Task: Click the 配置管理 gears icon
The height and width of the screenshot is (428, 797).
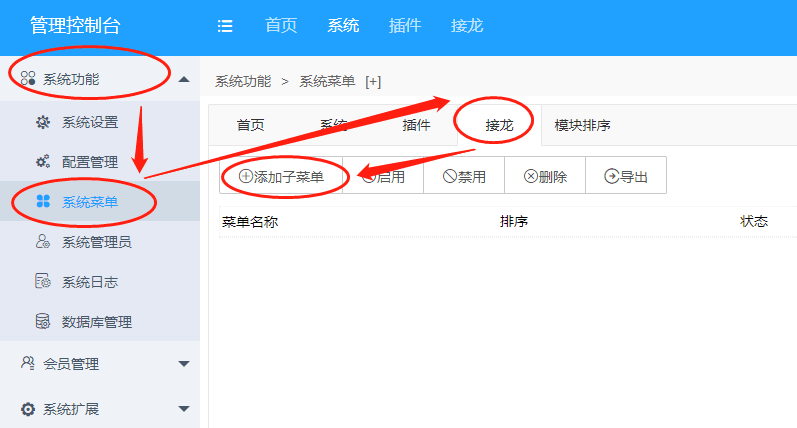Action: (43, 162)
